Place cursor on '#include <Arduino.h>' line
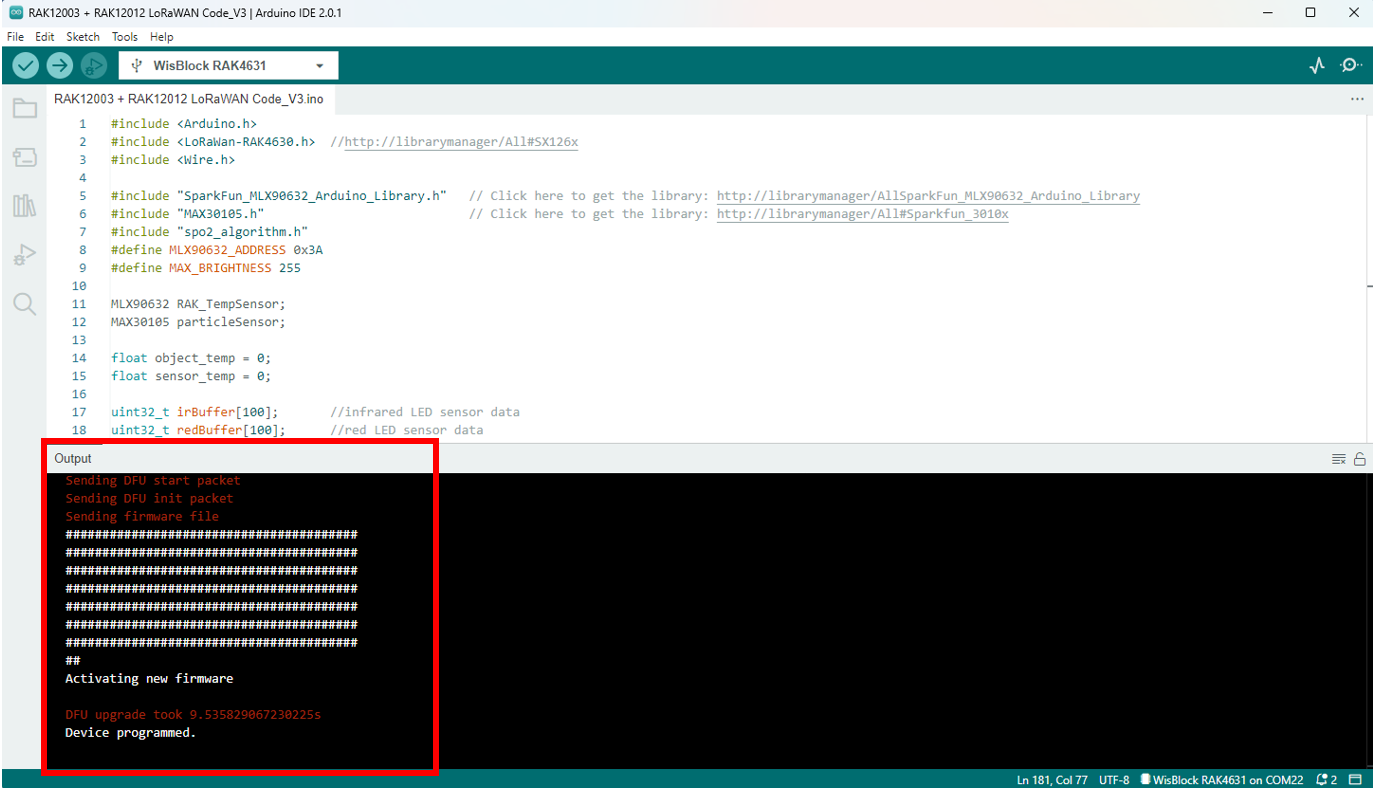The height and width of the screenshot is (788, 1373). (x=184, y=124)
